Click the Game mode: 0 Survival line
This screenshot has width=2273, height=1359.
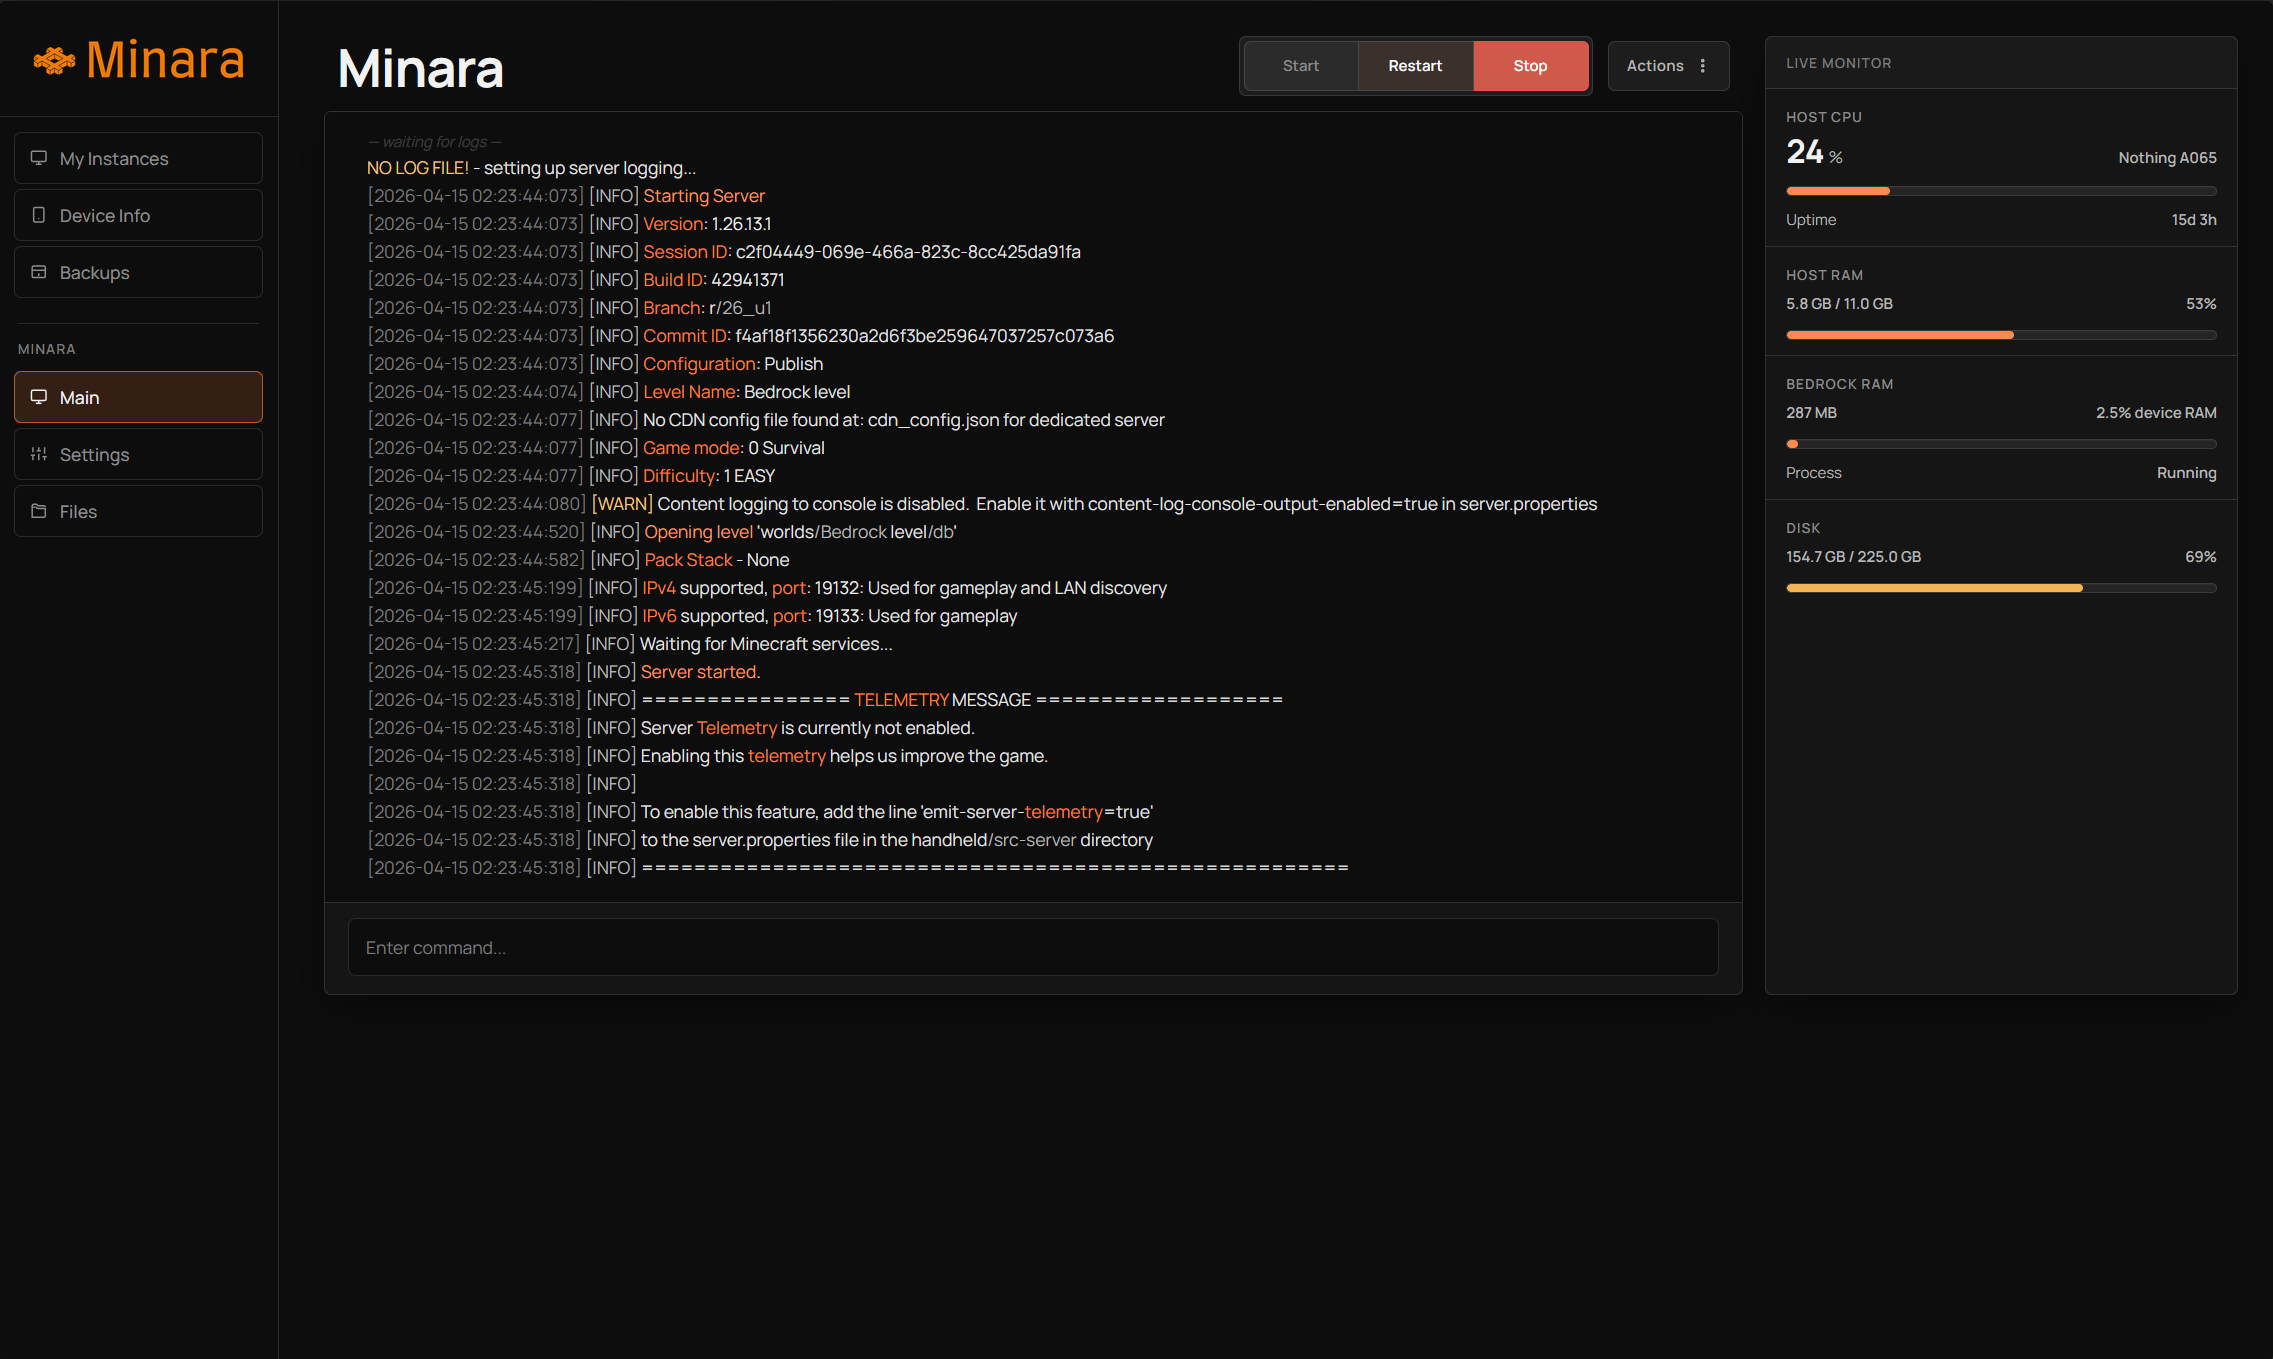click(596, 448)
